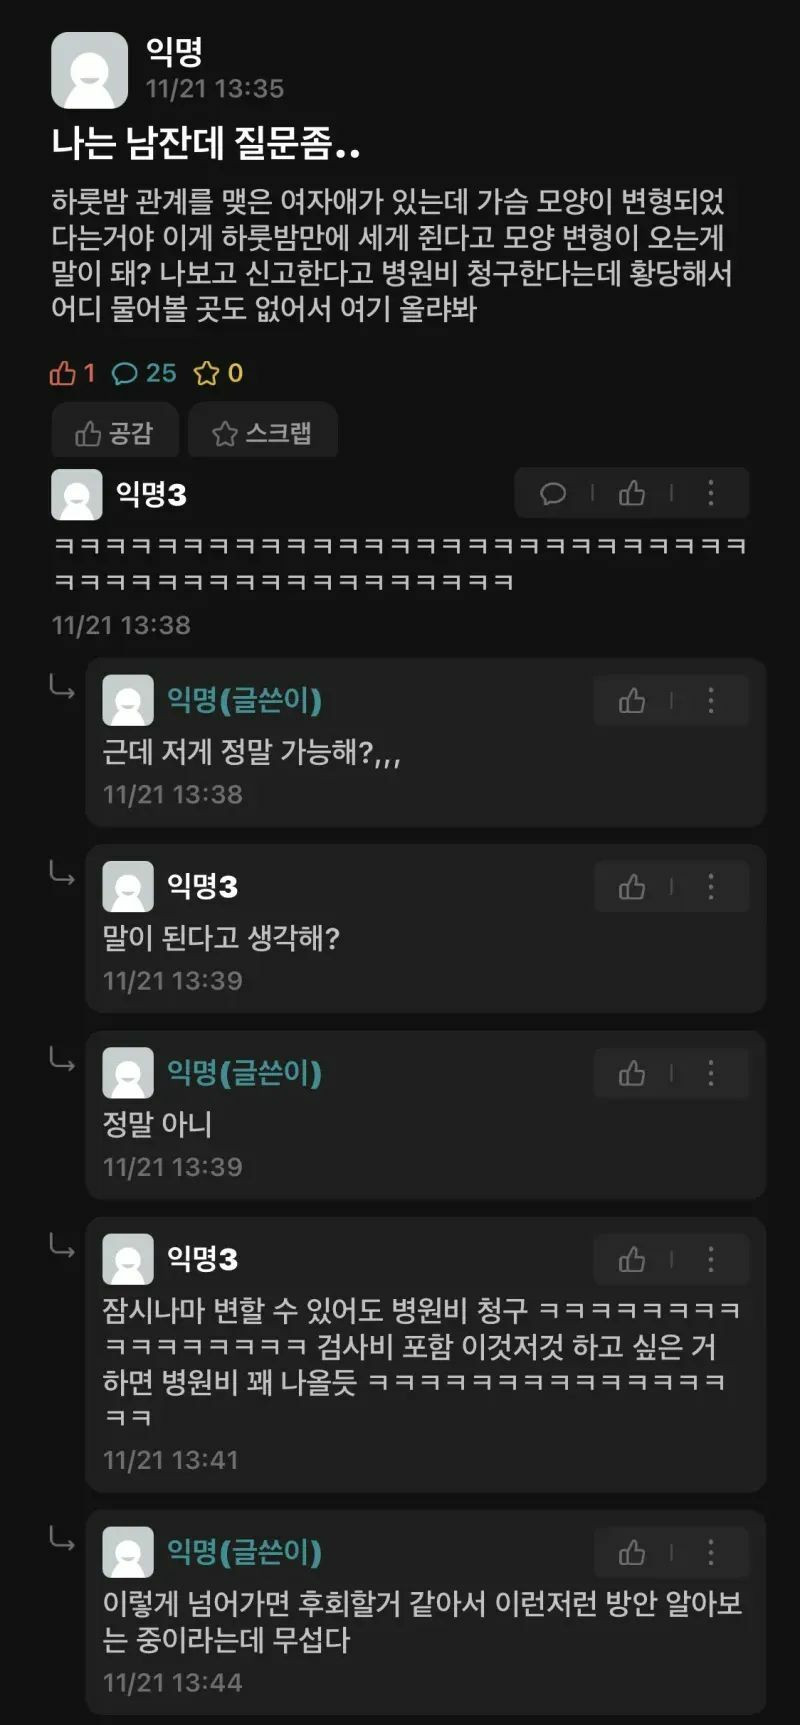Tap the red like count on the post
Image resolution: width=800 pixels, height=1725 pixels.
(x=72, y=373)
